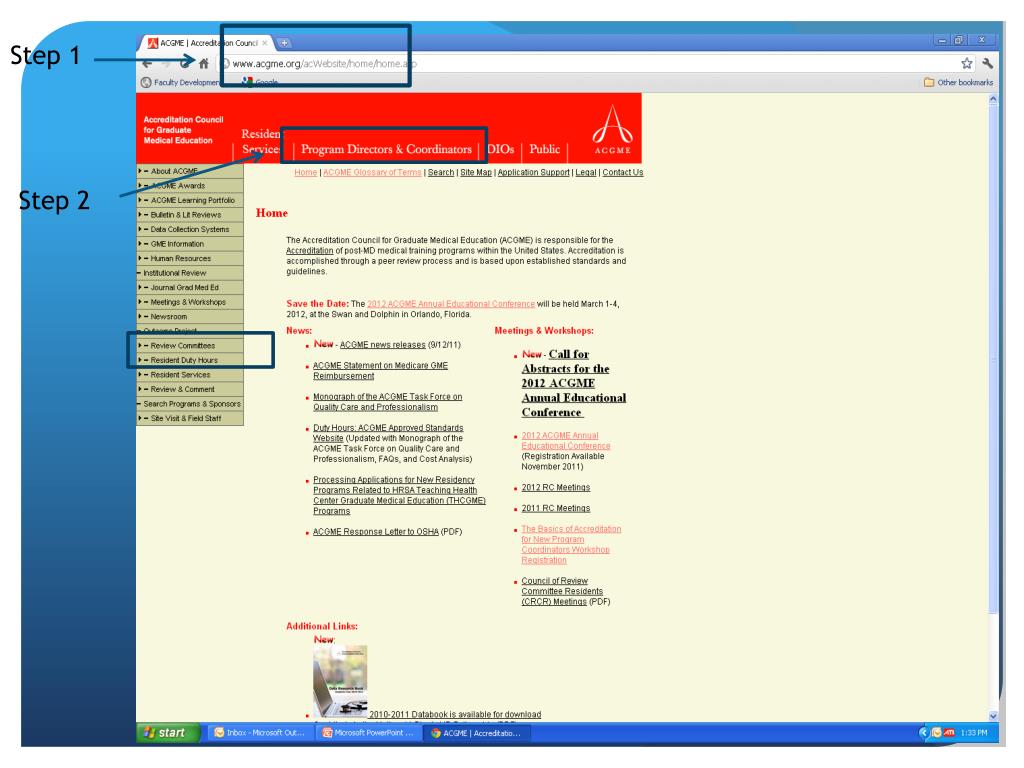Open the Accreditation link in intro paragraph
Screen dimensions: 1024x768
(x=310, y=251)
